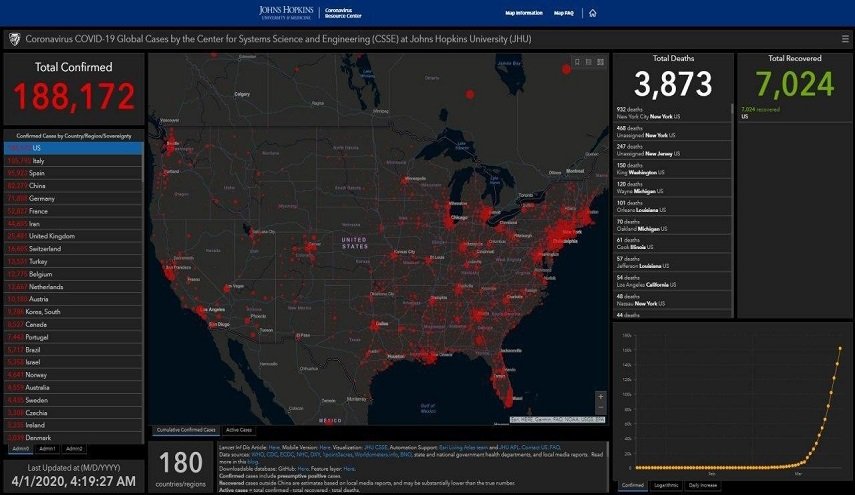Select Australia in the country list

74,388
